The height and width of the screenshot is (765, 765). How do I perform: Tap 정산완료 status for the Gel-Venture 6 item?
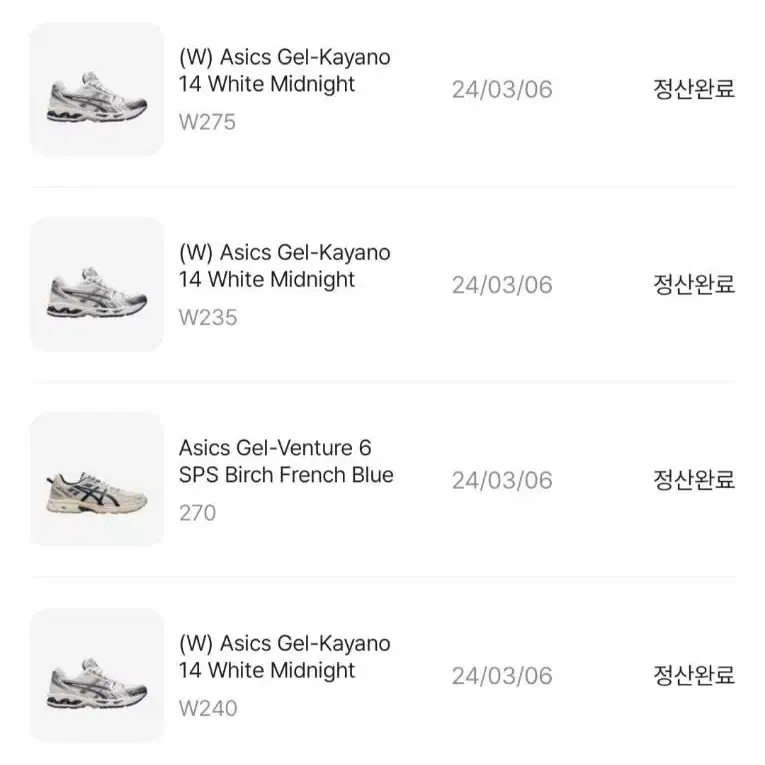pyautogui.click(x=694, y=480)
